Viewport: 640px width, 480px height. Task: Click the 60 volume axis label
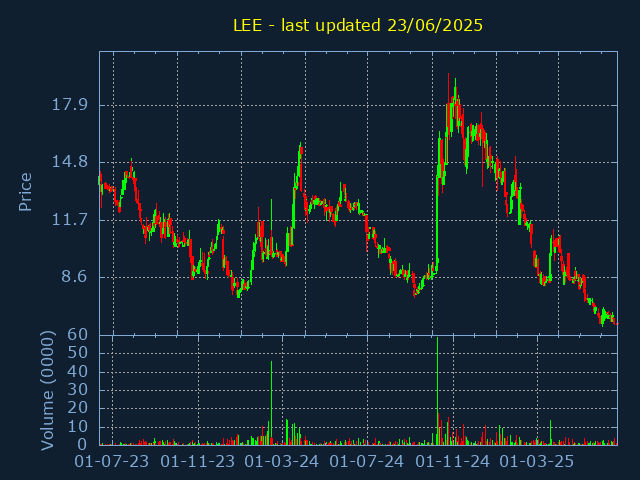78,335
